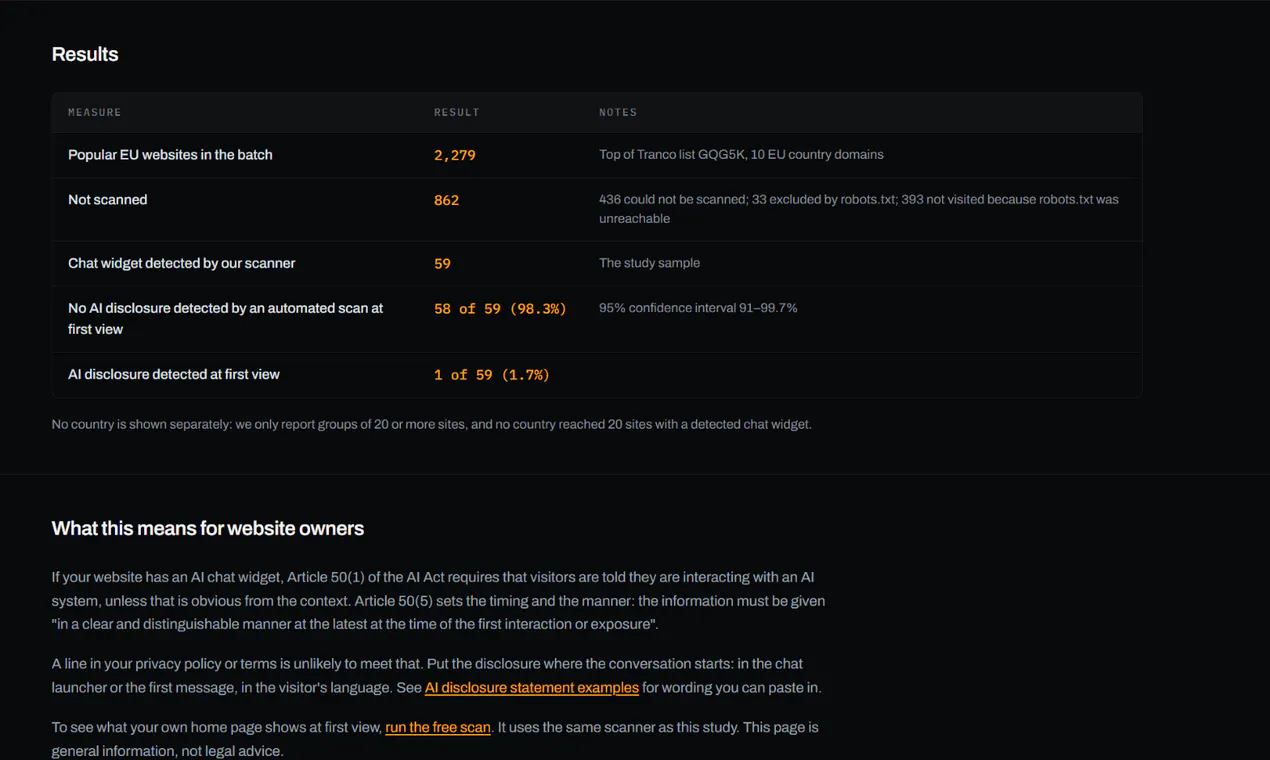Select the MEASURE column header
1270x760 pixels.
coord(95,112)
